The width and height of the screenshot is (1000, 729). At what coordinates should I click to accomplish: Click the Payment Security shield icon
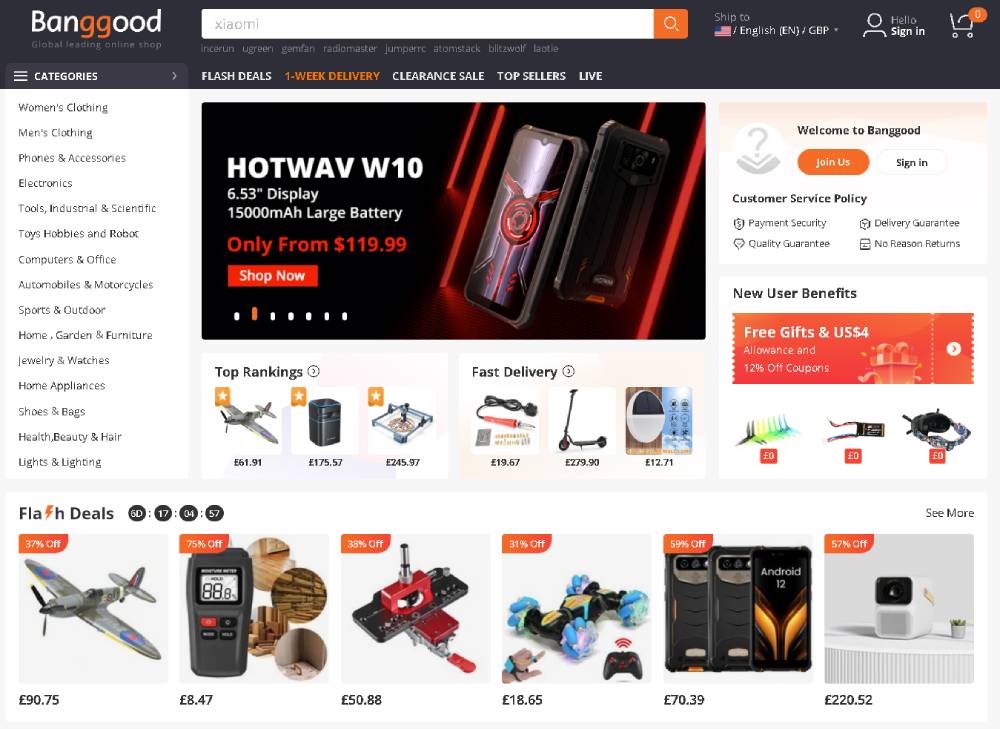pyautogui.click(x=739, y=223)
